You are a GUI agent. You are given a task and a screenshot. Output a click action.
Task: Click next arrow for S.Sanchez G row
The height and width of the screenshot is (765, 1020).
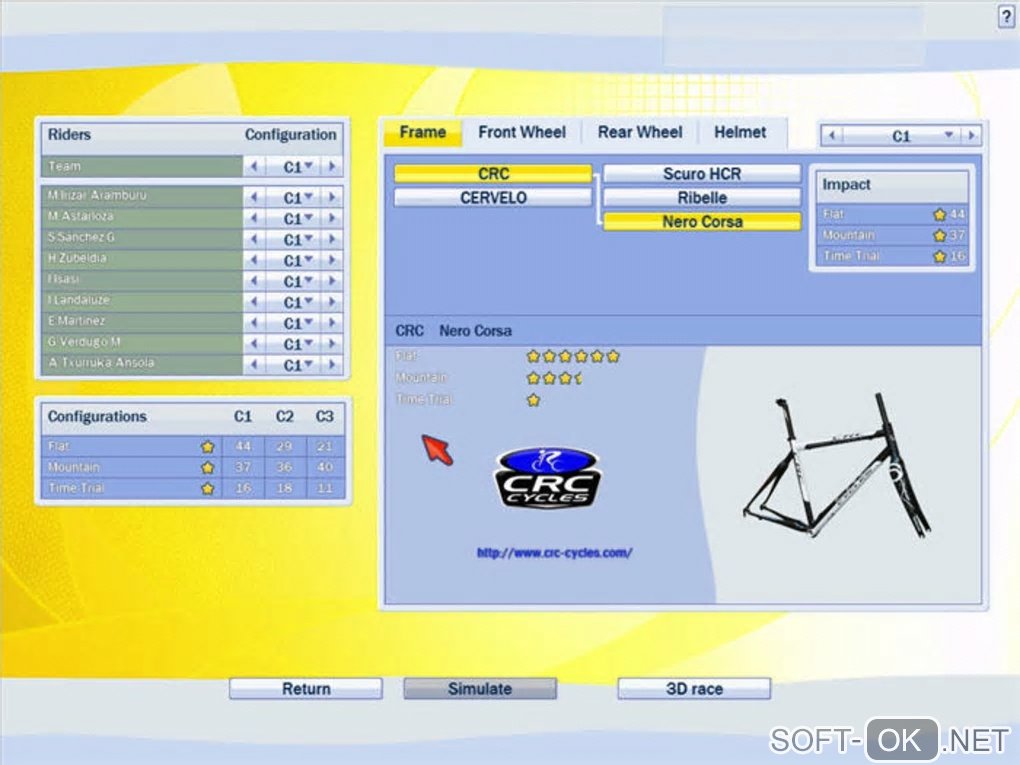(x=332, y=239)
